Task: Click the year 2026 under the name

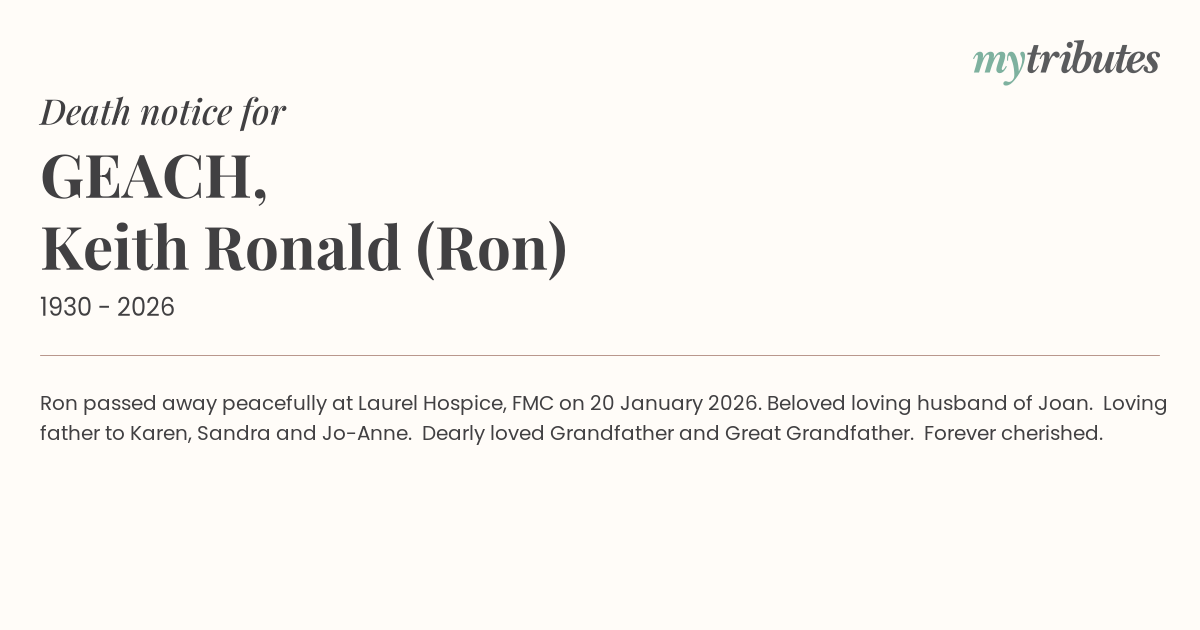Action: [146, 308]
